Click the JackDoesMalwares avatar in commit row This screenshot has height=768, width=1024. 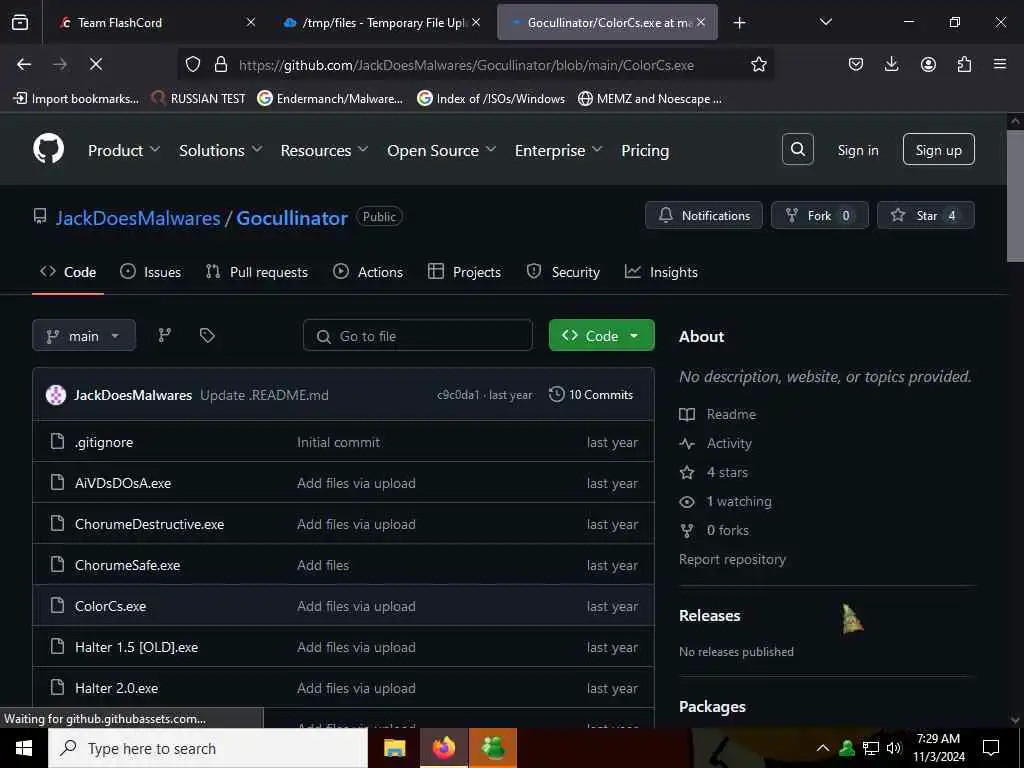point(56,394)
